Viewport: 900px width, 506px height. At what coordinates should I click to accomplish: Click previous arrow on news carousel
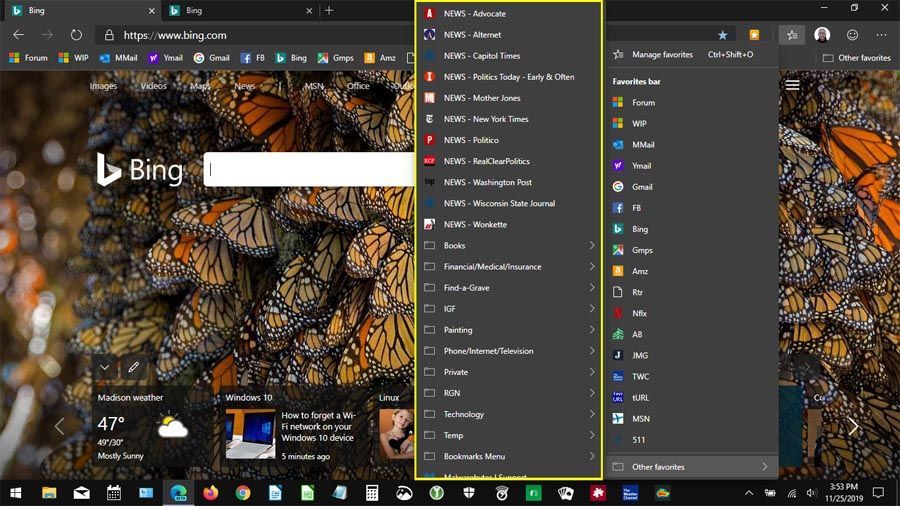pyautogui.click(x=60, y=426)
